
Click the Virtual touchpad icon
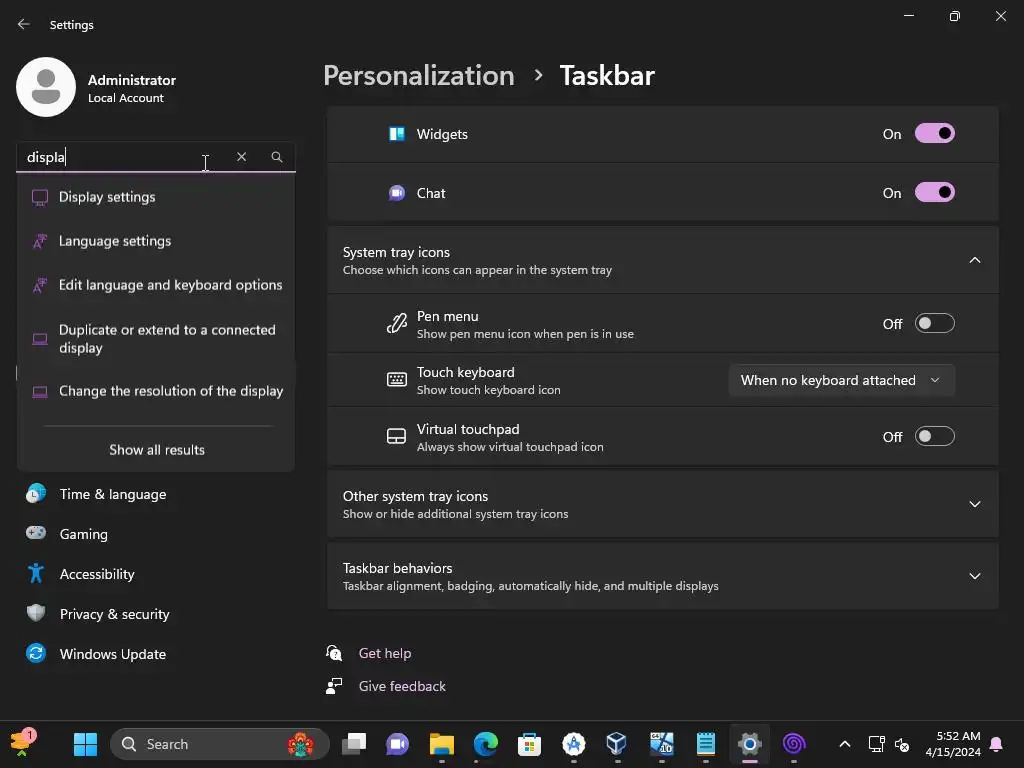pos(396,436)
